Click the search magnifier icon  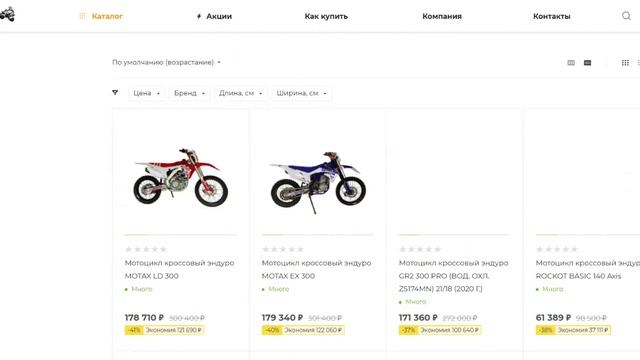tap(626, 16)
